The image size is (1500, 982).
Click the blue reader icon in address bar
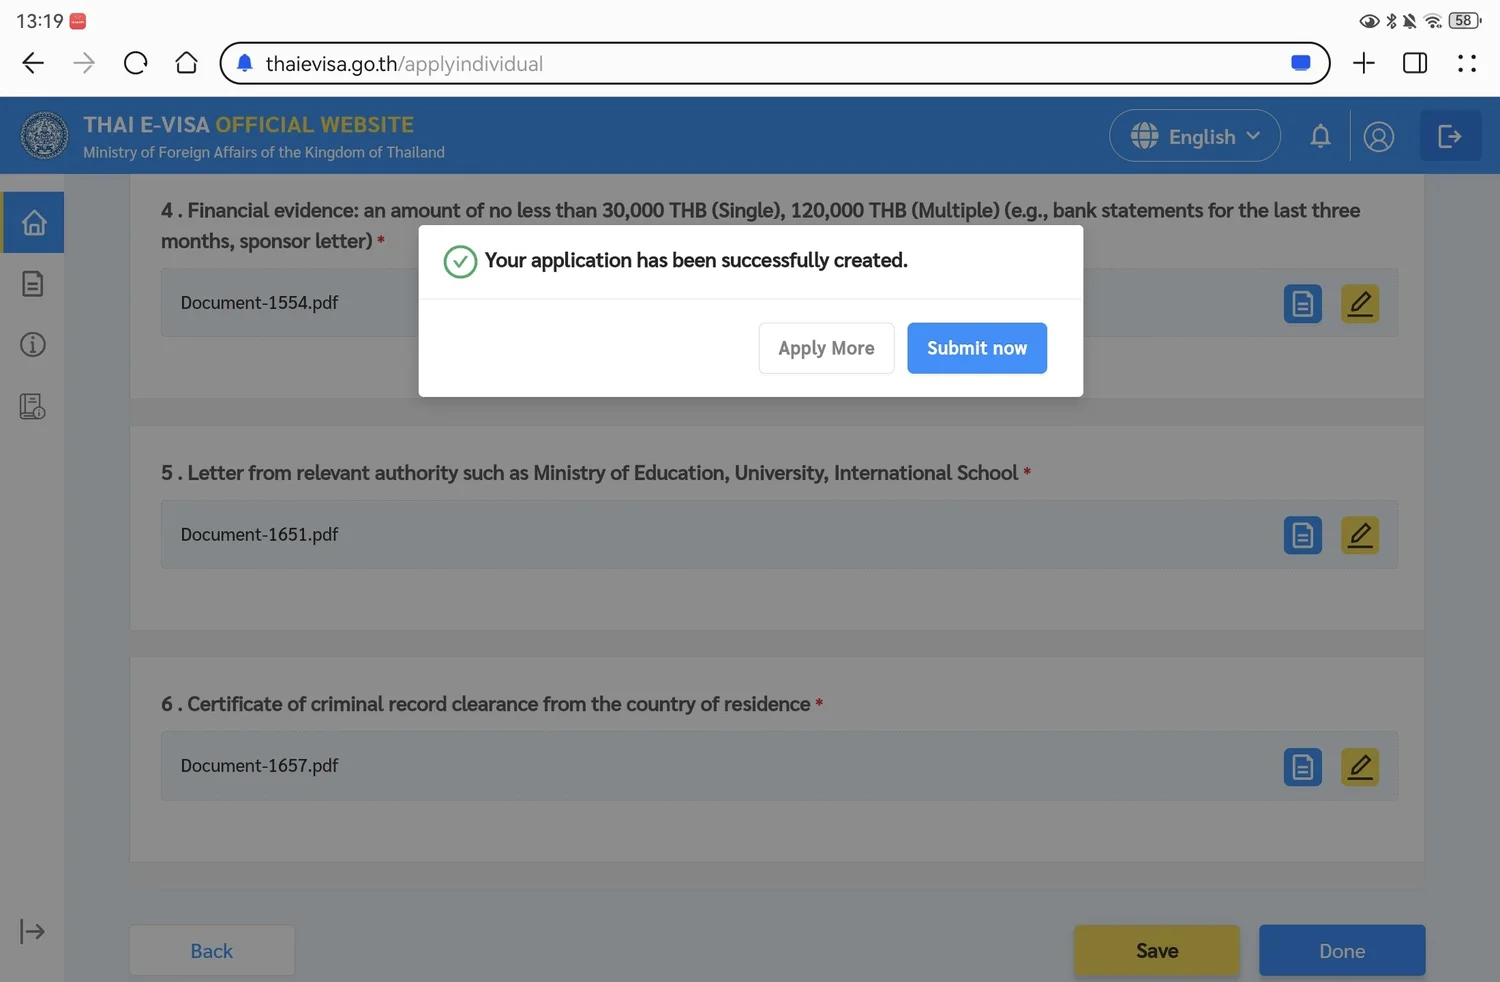[x=1300, y=63]
